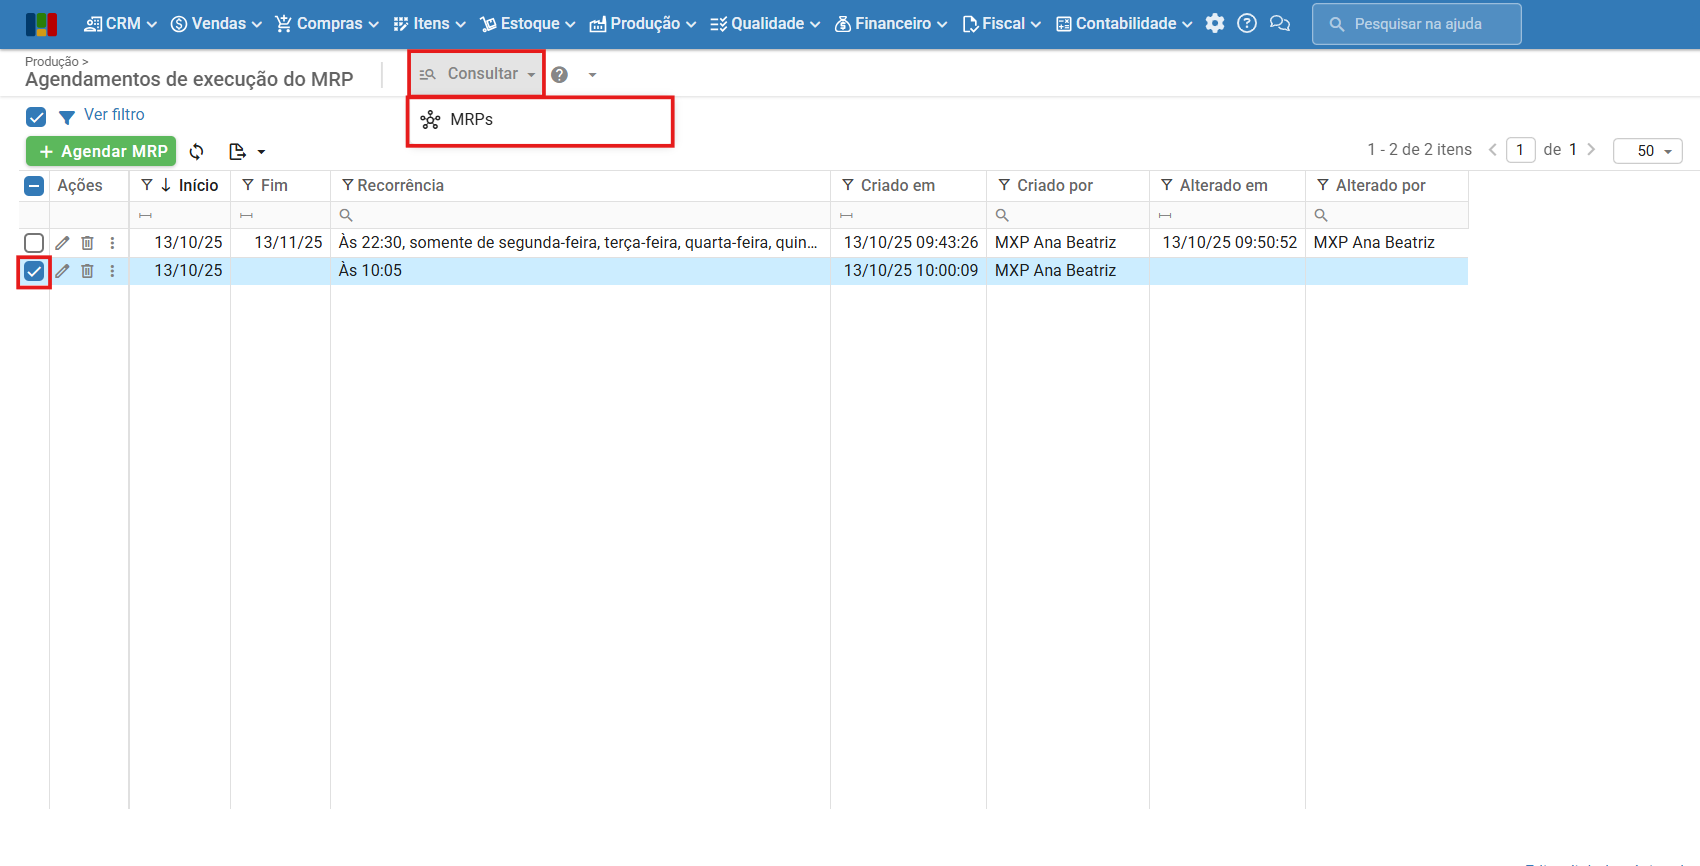Open more actions for the Às 10:05 row
Viewport: 1700px width, 866px height.
click(x=112, y=271)
